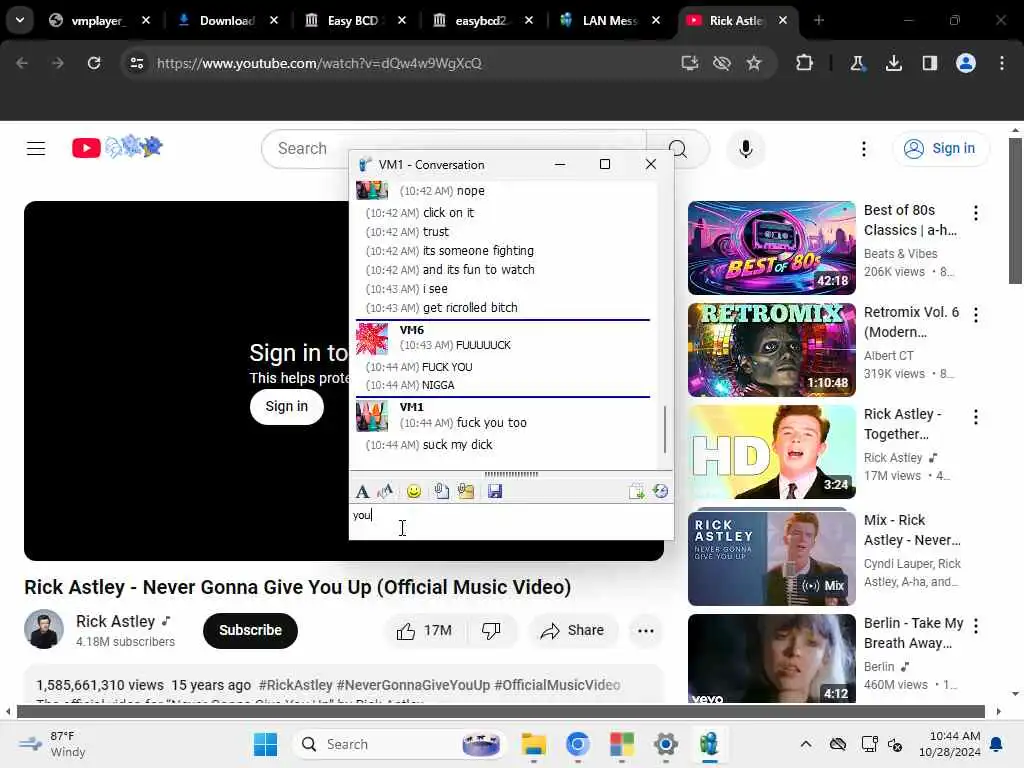This screenshot has height=768, width=1024.
Task: Open the smiley emoticon picker
Action: click(x=413, y=491)
